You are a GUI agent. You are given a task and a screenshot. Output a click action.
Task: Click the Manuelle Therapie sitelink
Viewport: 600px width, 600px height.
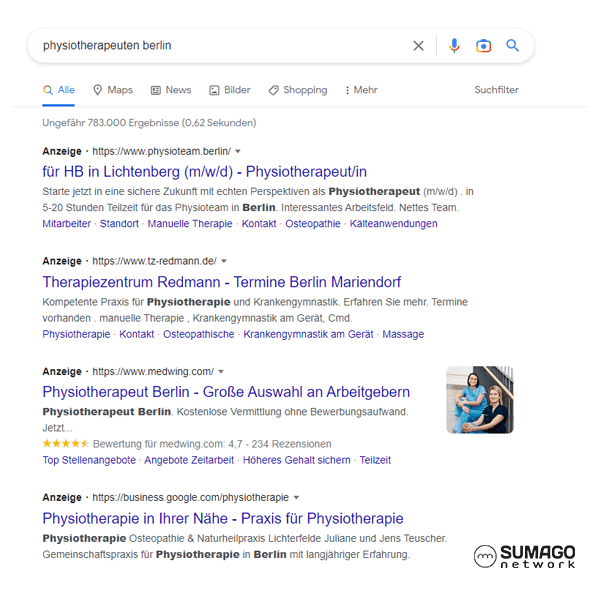pos(190,223)
